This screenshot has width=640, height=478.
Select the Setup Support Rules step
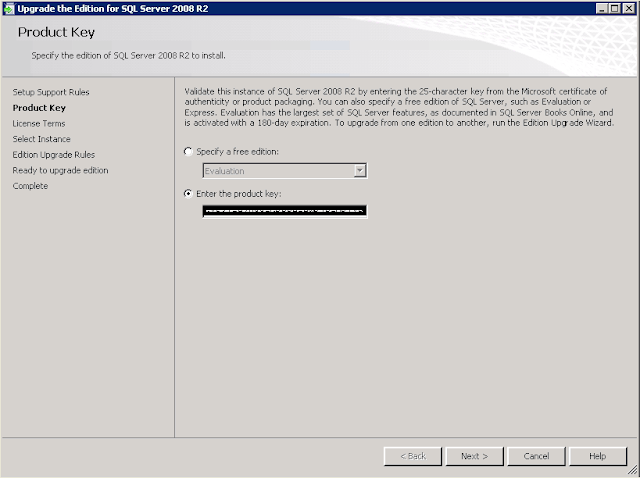(x=51, y=92)
